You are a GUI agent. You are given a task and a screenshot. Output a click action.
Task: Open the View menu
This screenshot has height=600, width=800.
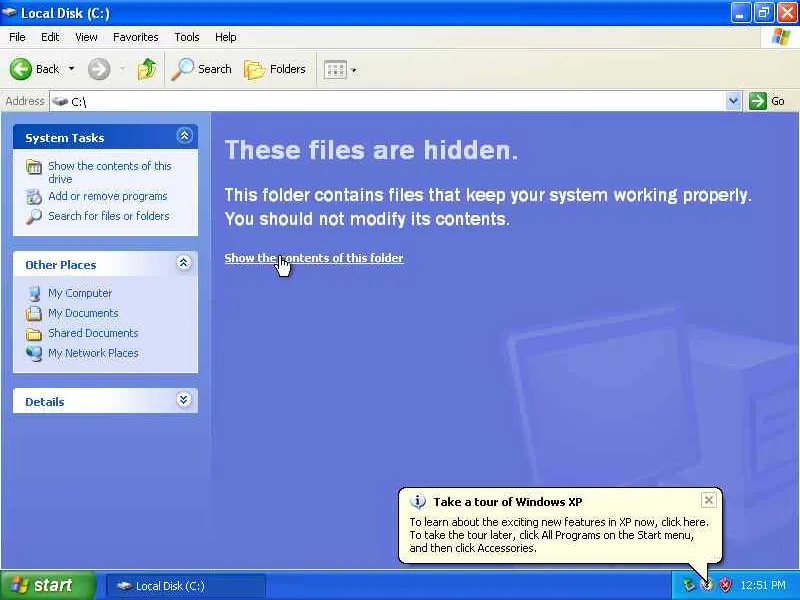tap(86, 37)
